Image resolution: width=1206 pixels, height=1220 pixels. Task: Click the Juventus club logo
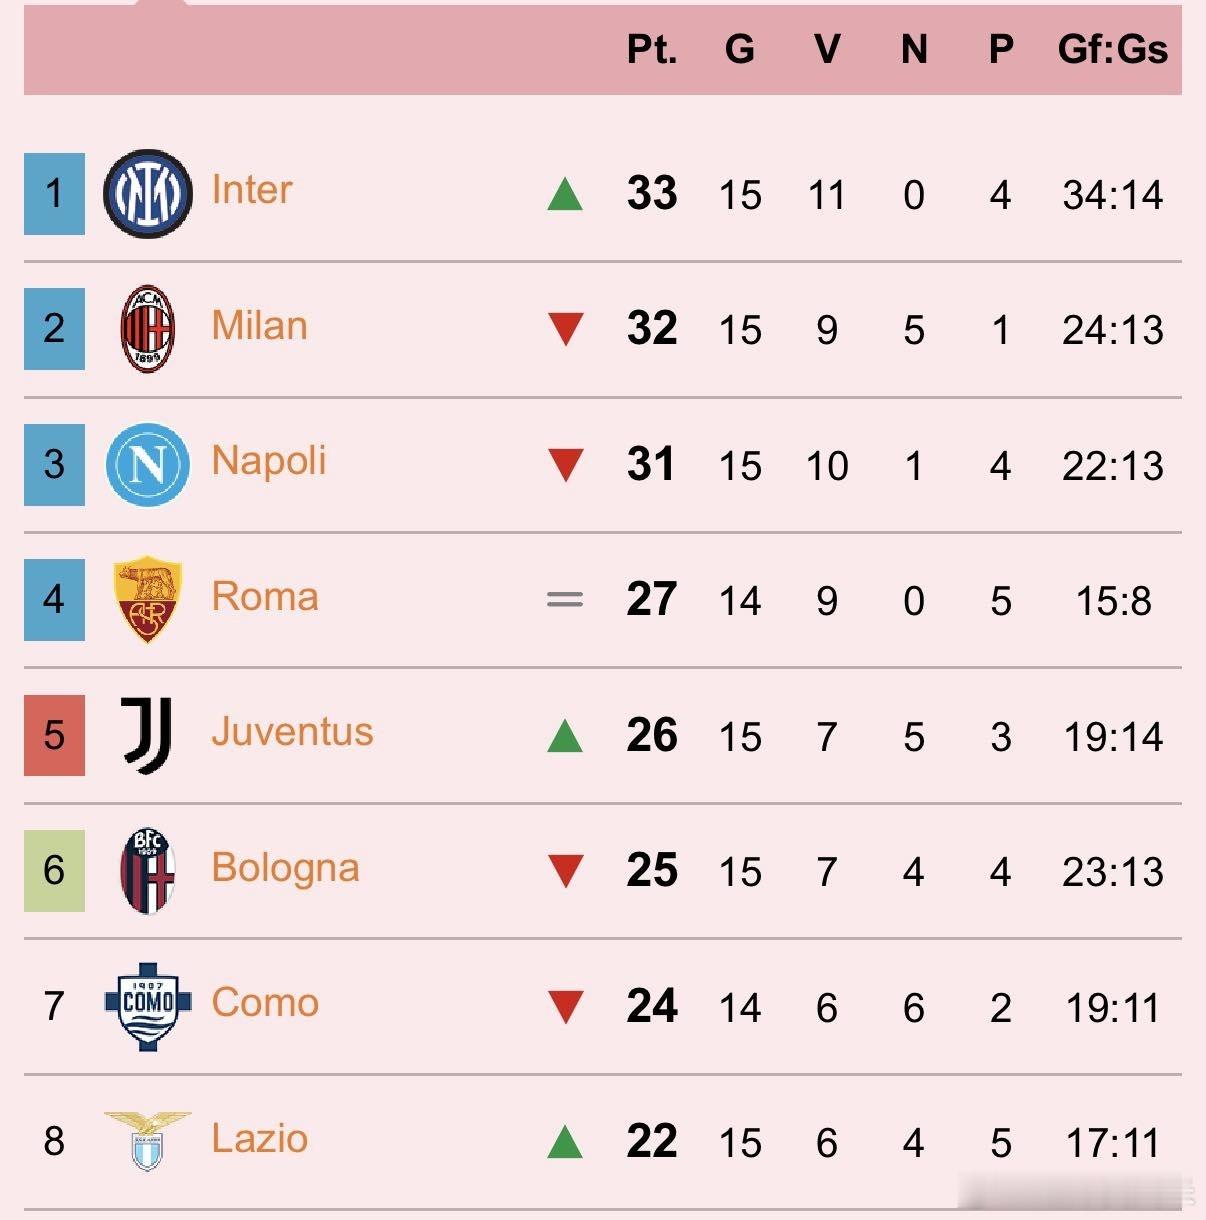(147, 735)
